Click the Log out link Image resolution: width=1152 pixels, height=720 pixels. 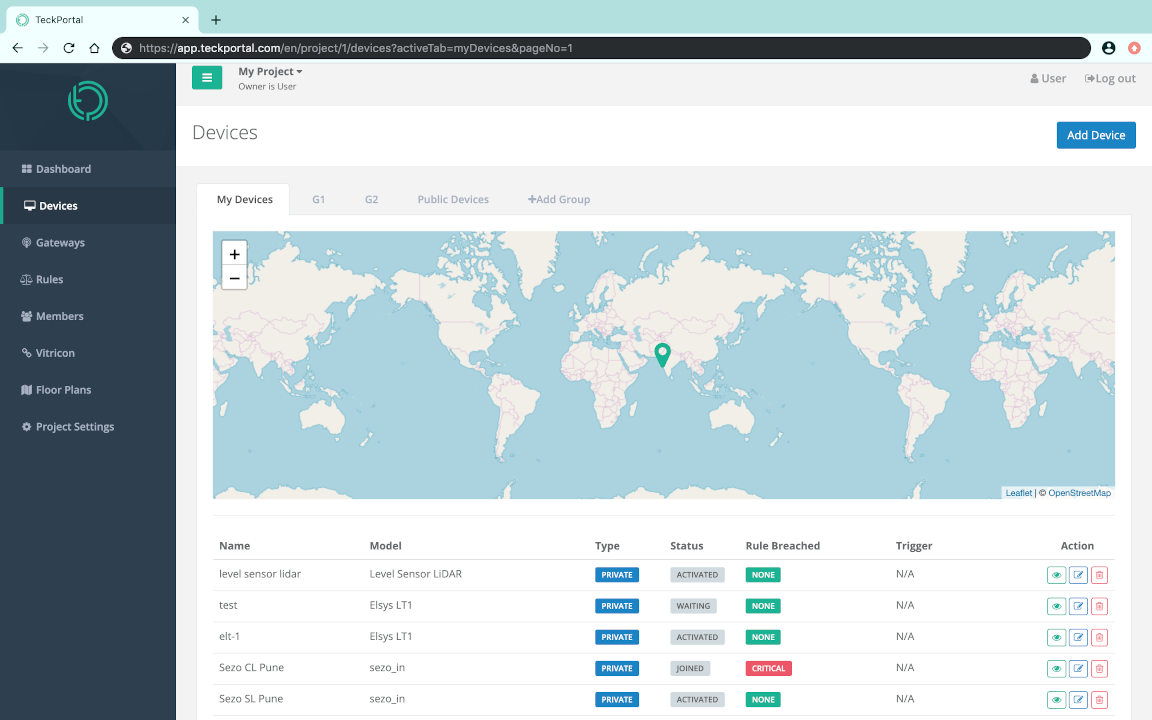point(1109,79)
